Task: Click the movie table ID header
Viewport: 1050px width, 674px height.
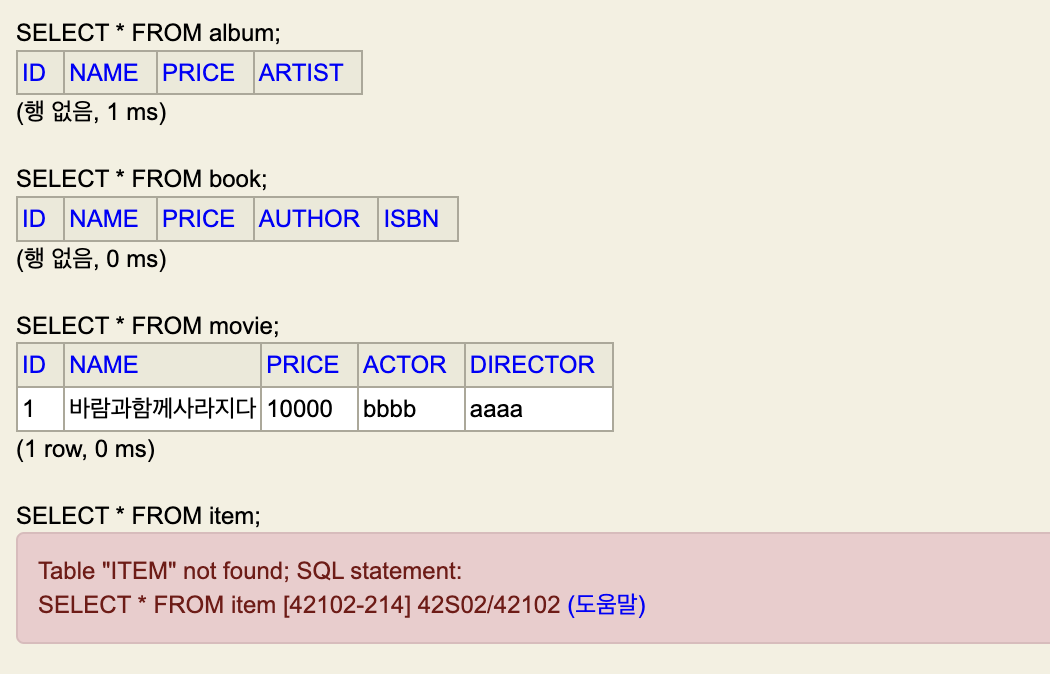Action: click(34, 365)
